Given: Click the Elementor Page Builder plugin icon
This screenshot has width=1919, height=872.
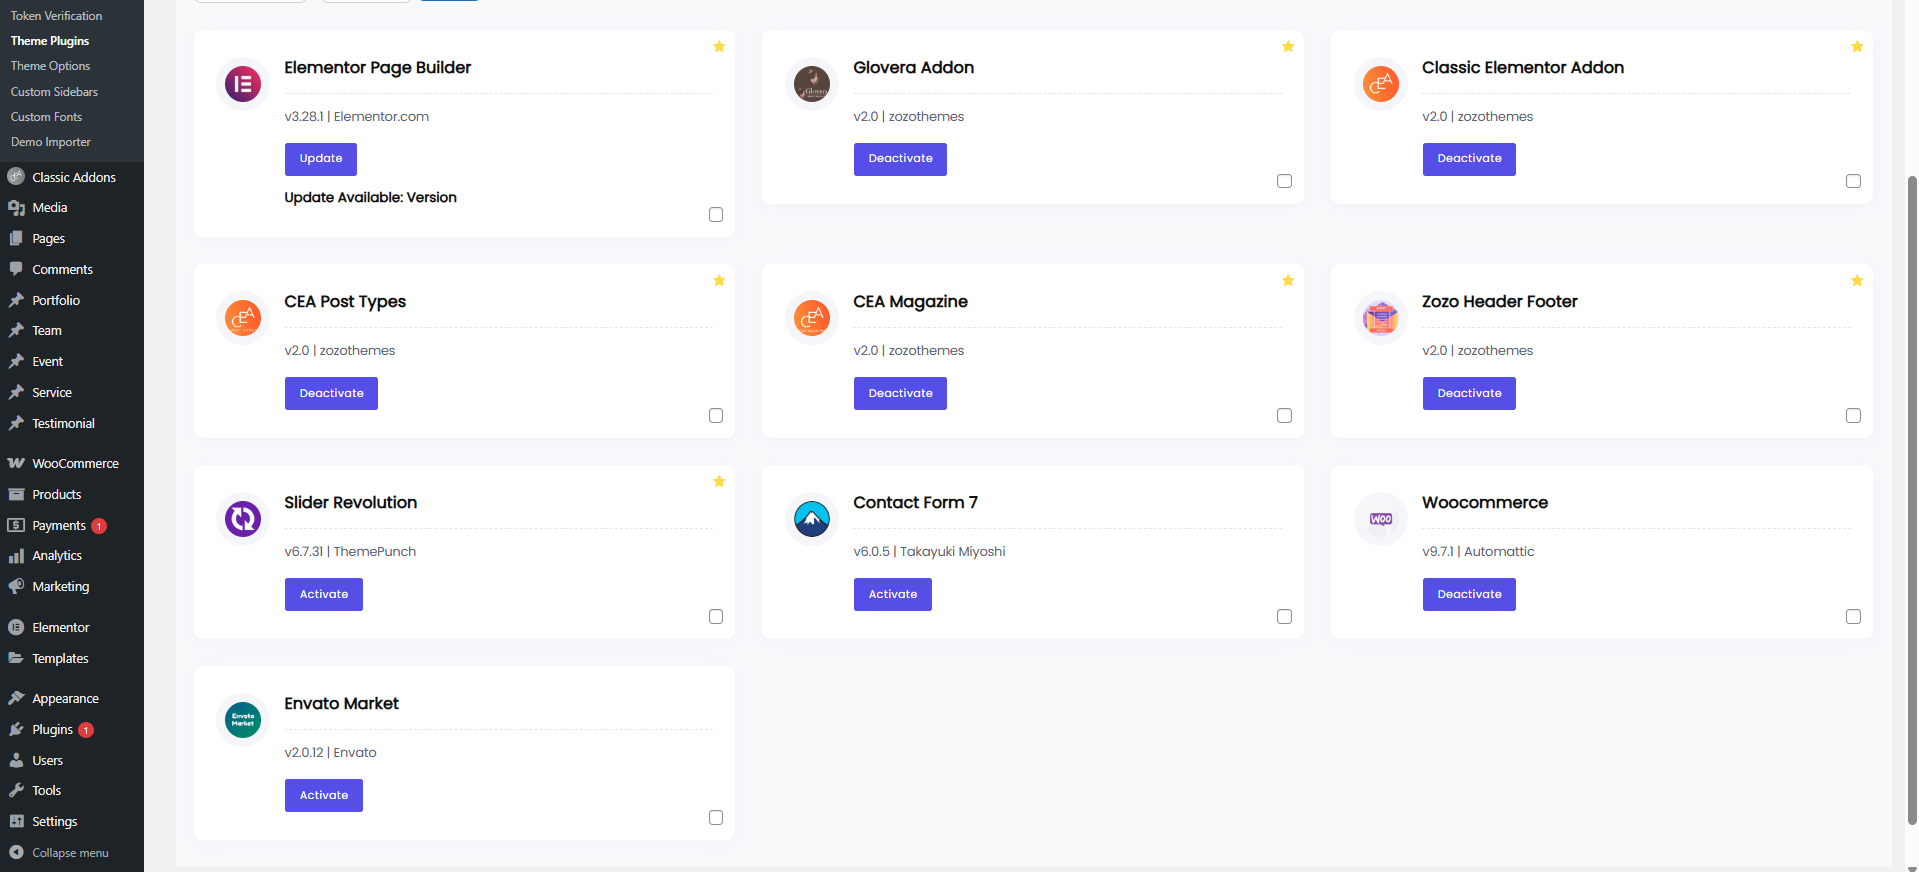Looking at the screenshot, I should tap(243, 84).
